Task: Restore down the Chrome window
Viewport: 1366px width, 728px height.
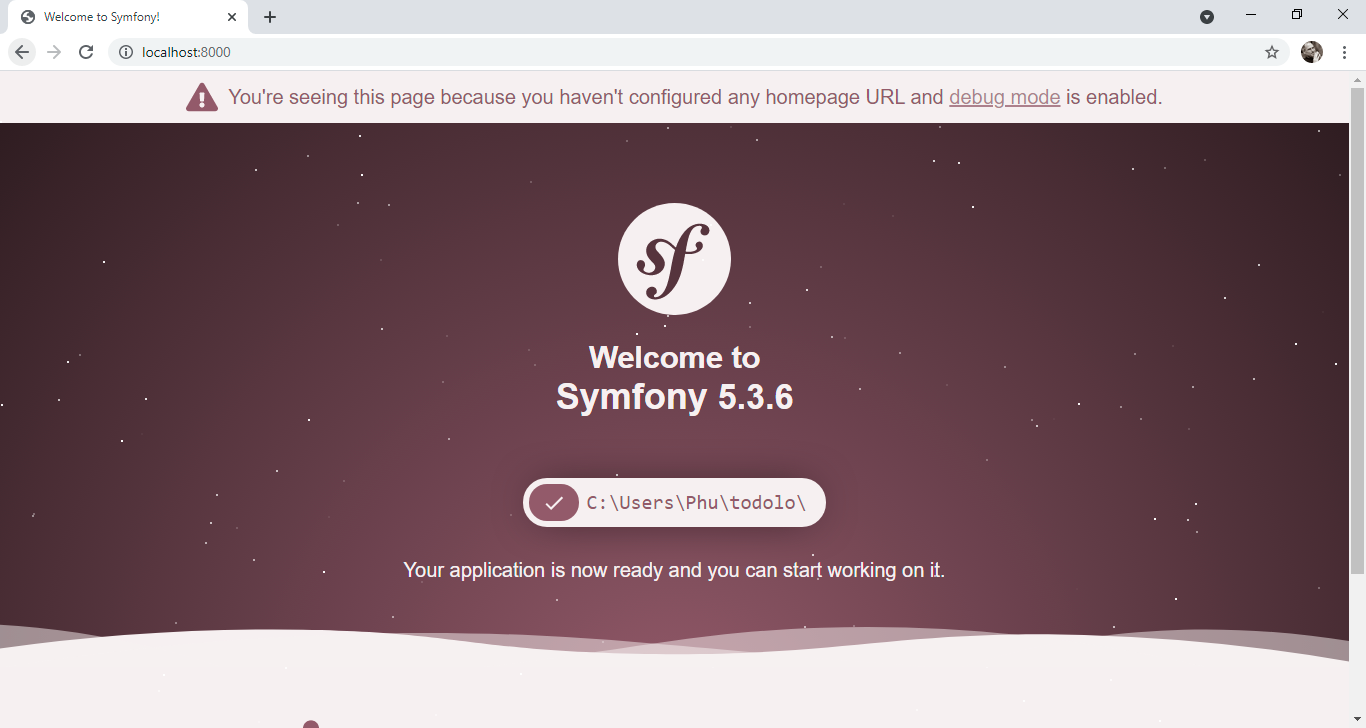Action: coord(1297,15)
